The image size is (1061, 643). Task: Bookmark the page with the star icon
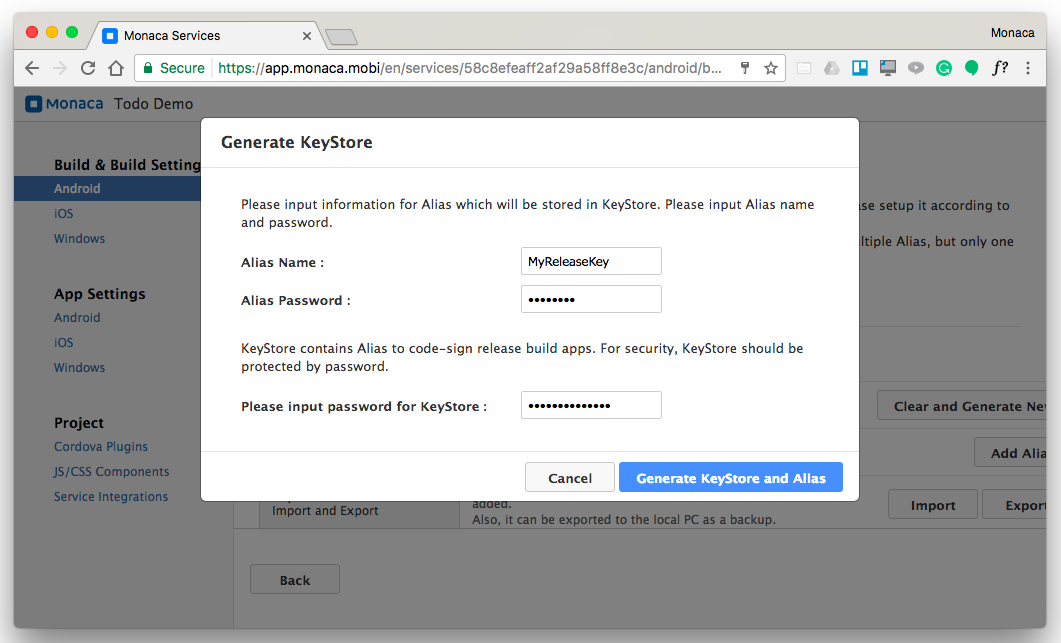[771, 68]
